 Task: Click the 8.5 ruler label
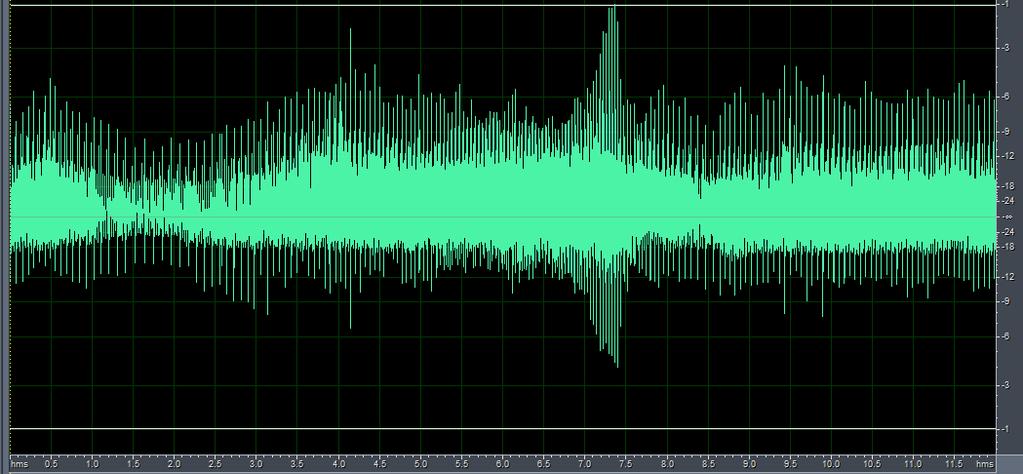[708, 464]
